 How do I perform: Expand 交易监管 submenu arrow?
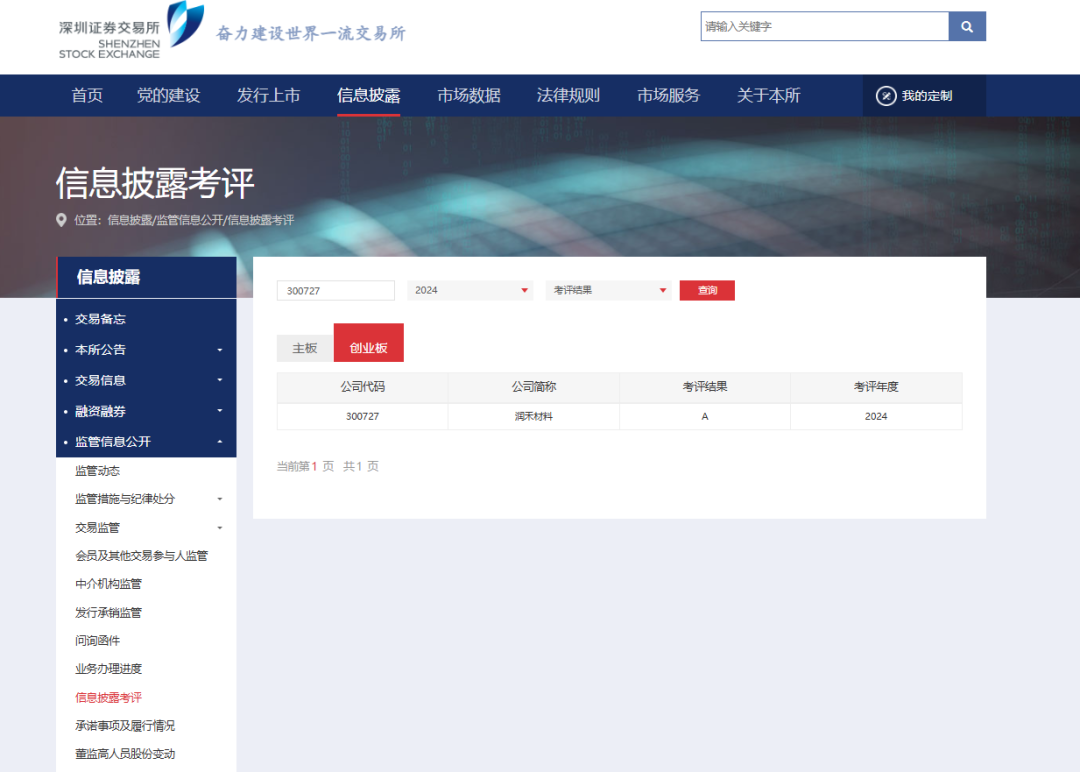219,528
